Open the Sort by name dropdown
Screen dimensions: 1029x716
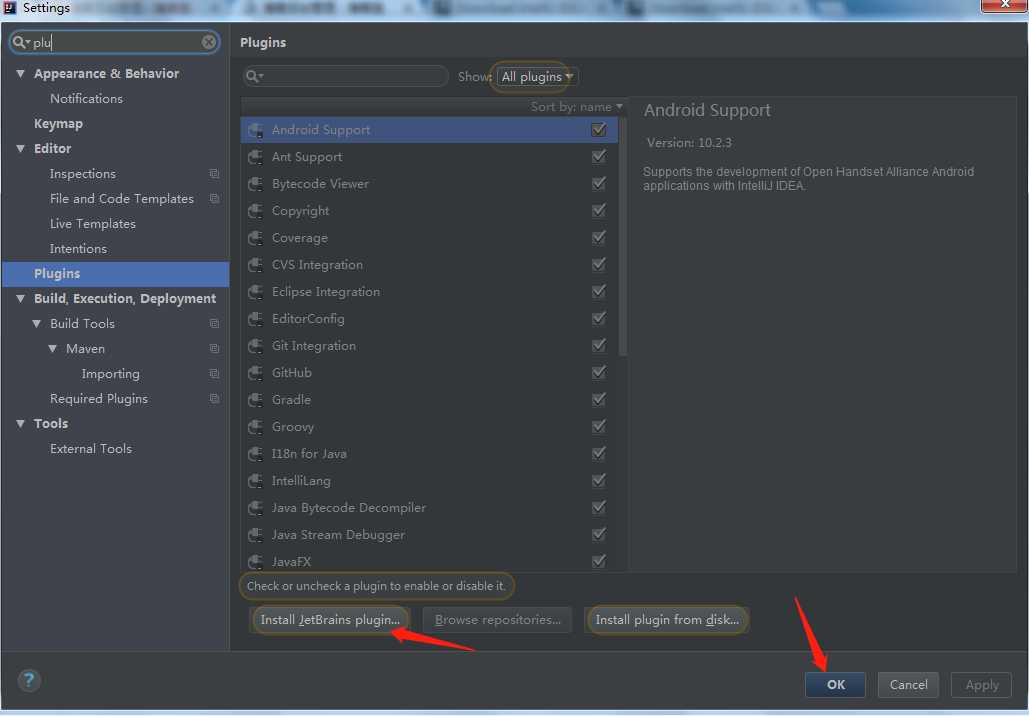tap(576, 106)
